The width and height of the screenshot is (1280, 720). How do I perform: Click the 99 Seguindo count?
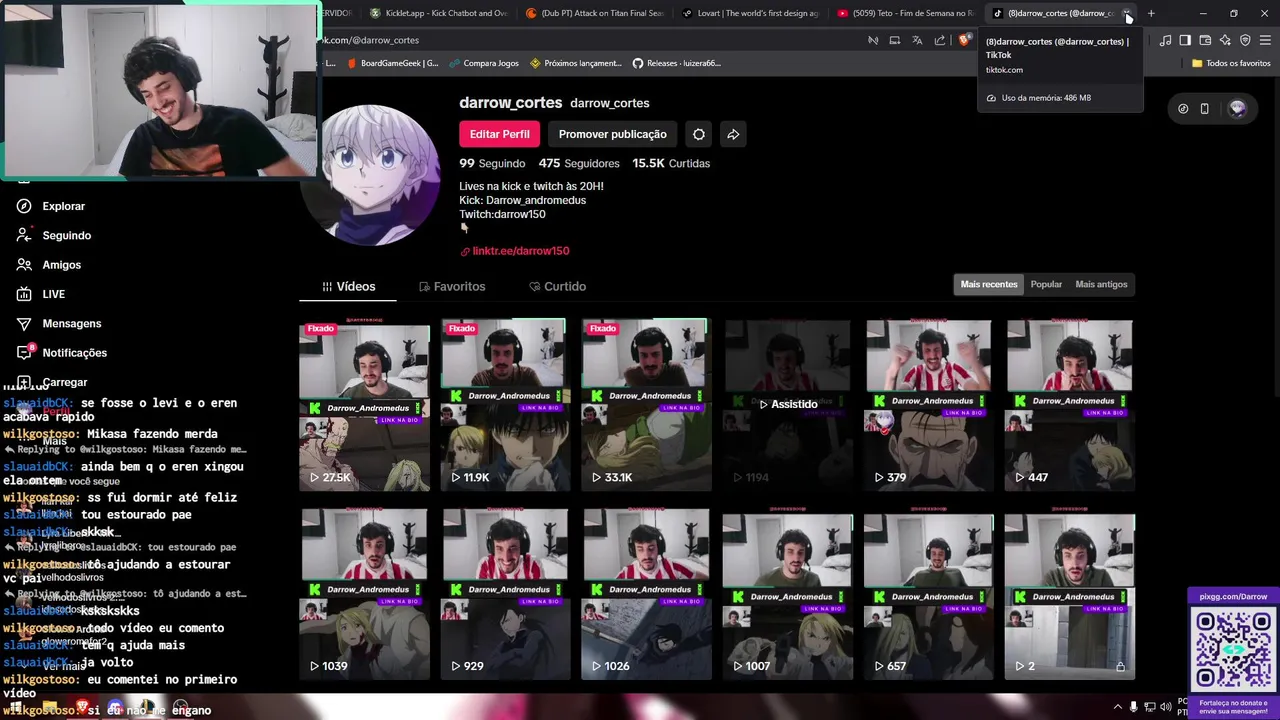(492, 163)
